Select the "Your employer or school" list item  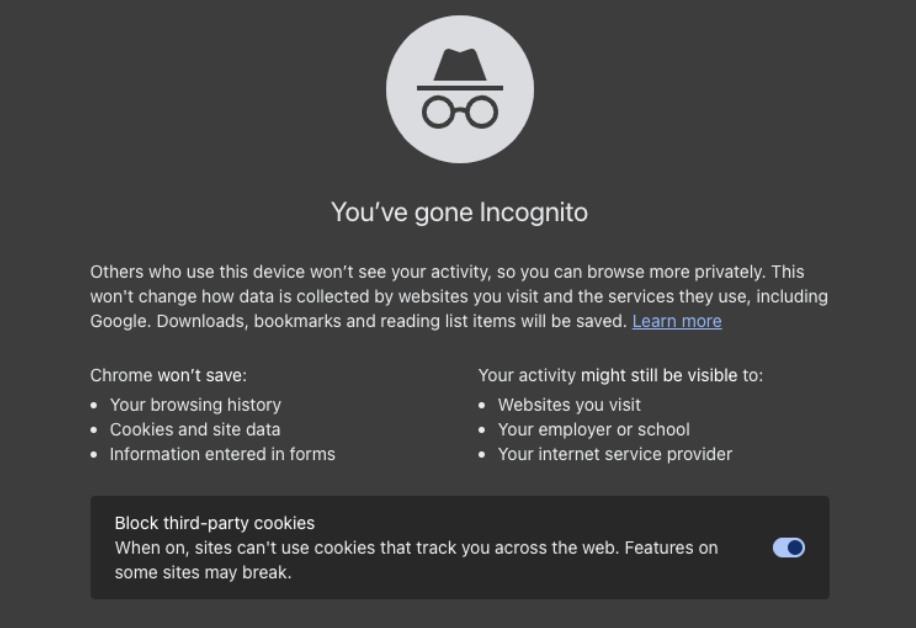pos(593,430)
